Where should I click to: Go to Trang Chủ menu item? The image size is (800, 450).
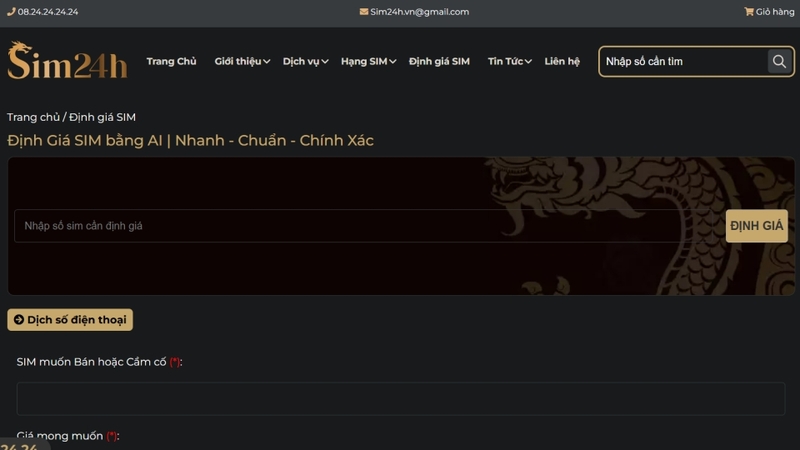[171, 61]
